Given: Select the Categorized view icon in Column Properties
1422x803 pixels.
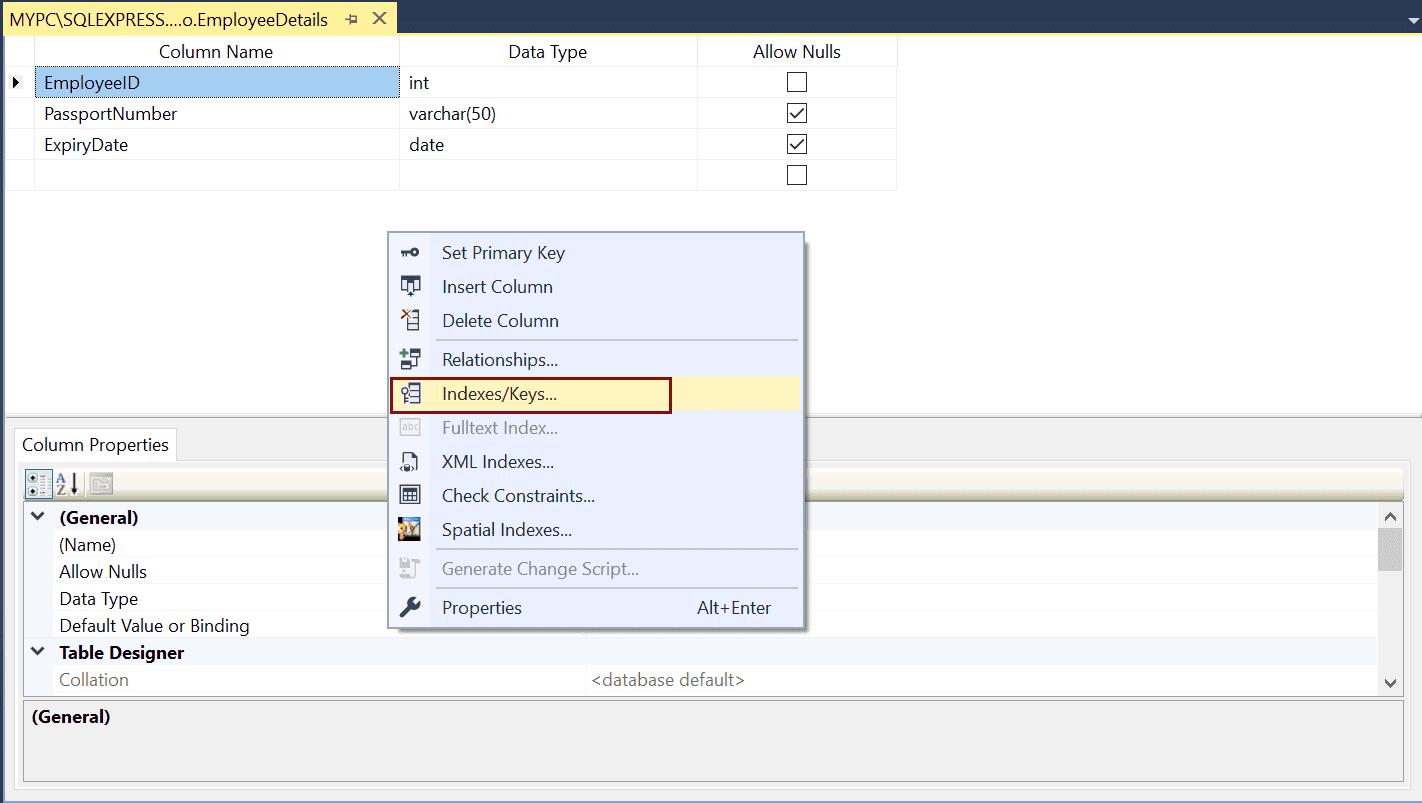Looking at the screenshot, I should tap(37, 483).
